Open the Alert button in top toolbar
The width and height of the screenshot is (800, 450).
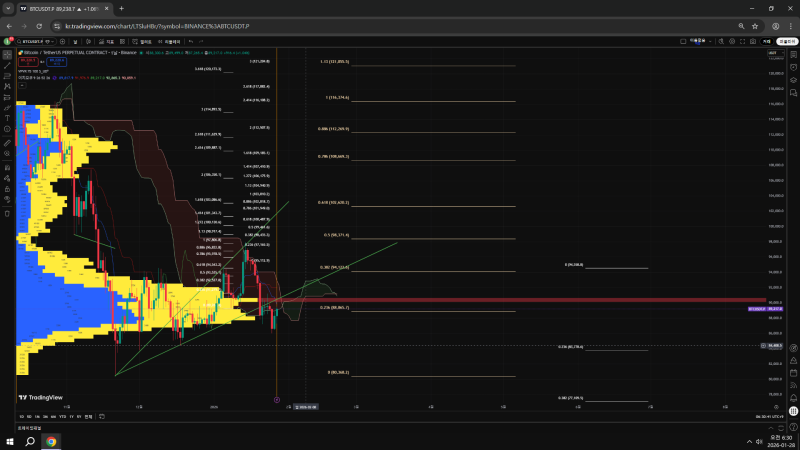click(142, 41)
